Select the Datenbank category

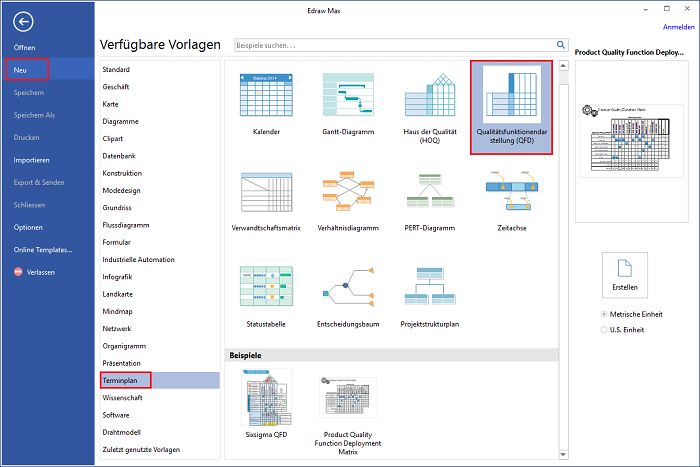119,156
